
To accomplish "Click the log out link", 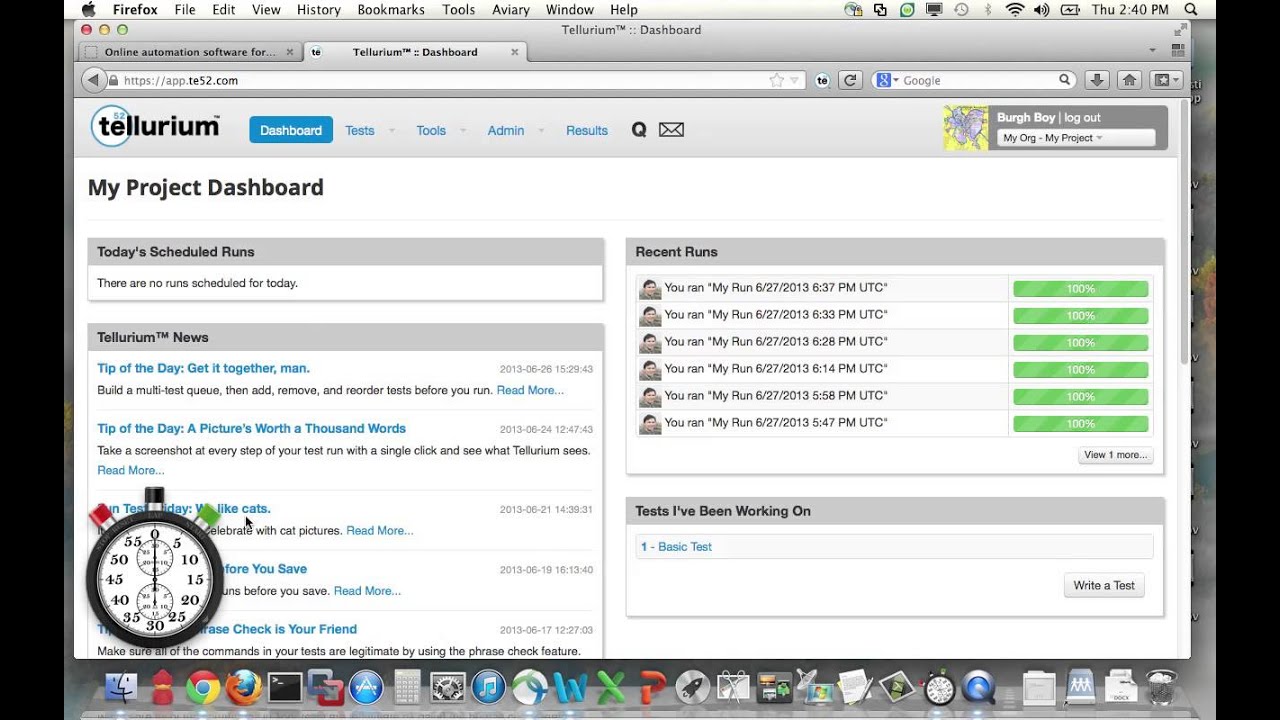I will point(1082,117).
